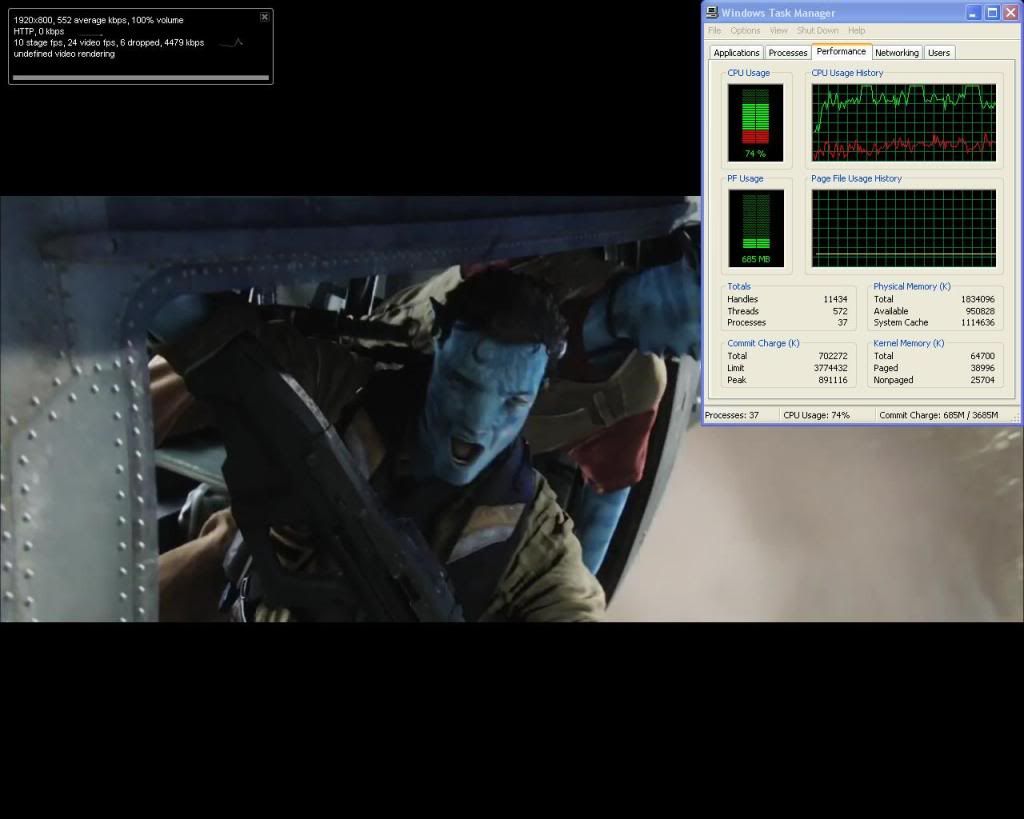Click the 'HTTP, 0 kbps' stats line
The image size is (1024, 819).
tap(39, 31)
